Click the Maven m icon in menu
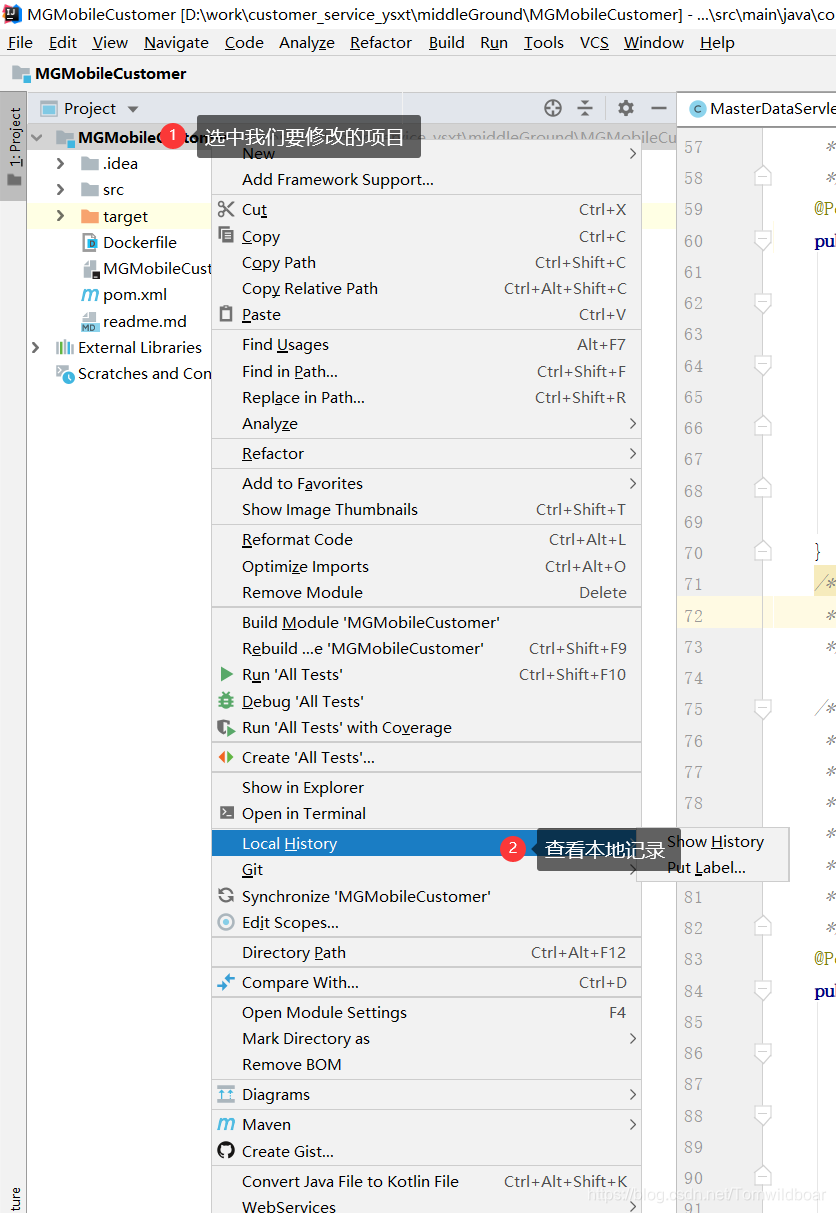 click(226, 1124)
